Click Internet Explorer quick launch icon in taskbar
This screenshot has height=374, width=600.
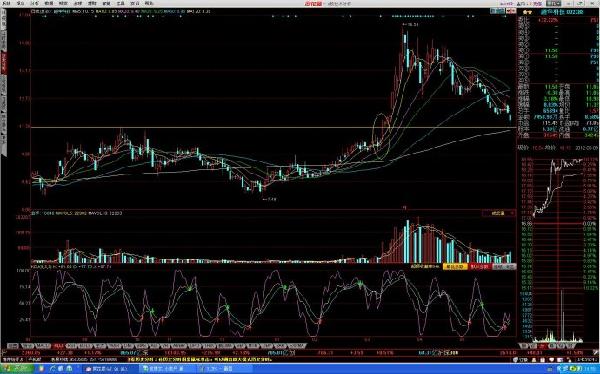(54, 369)
